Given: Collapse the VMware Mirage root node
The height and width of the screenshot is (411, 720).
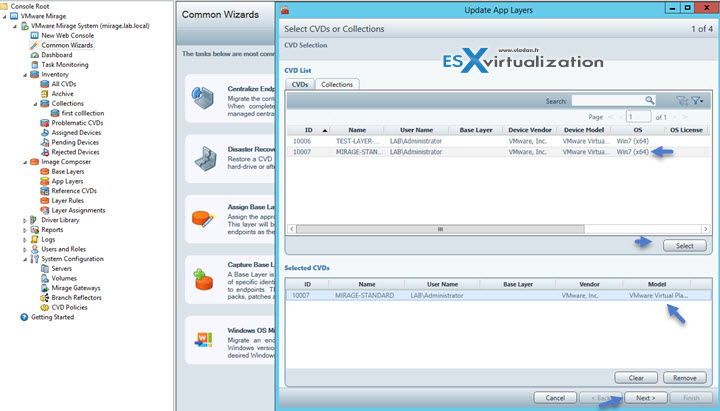Looking at the screenshot, I should coord(5,17).
